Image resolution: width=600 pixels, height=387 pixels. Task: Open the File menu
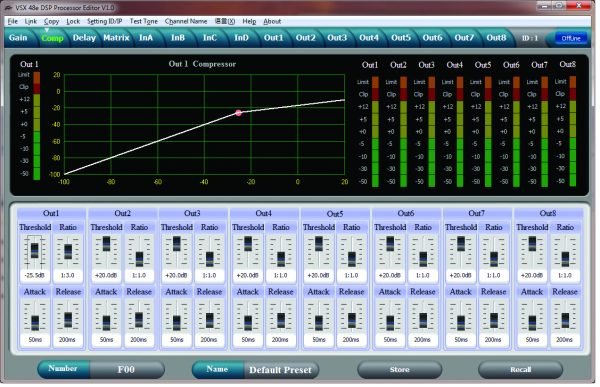click(13, 21)
